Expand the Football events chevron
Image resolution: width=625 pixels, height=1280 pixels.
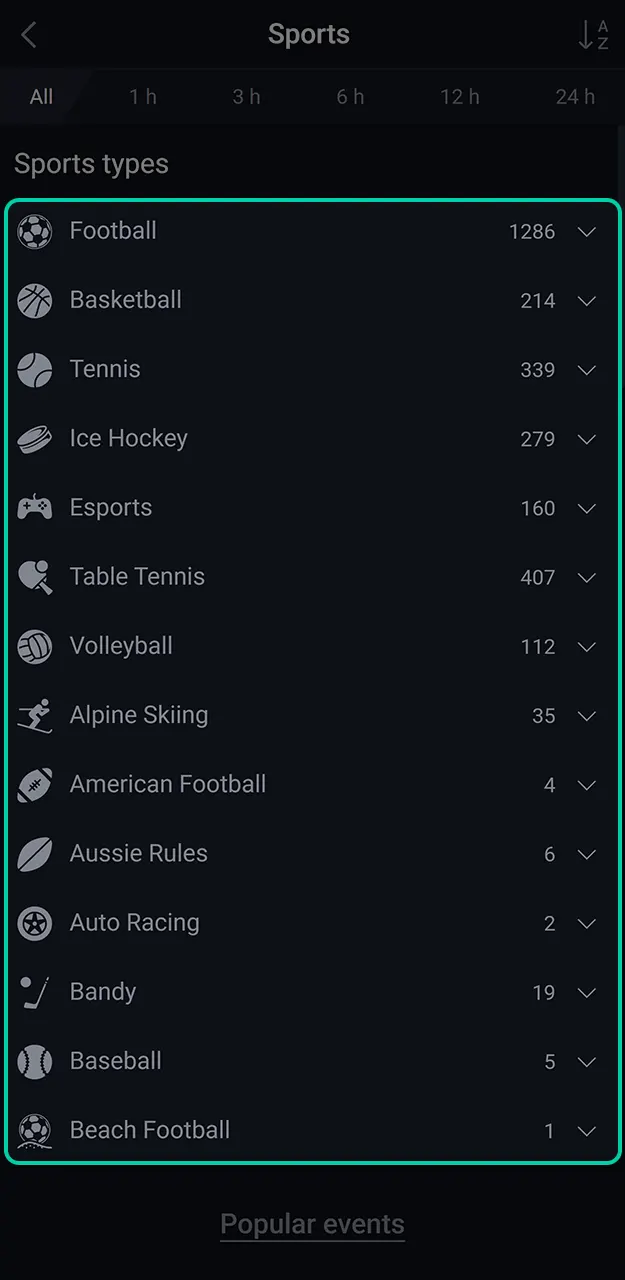click(x=587, y=232)
